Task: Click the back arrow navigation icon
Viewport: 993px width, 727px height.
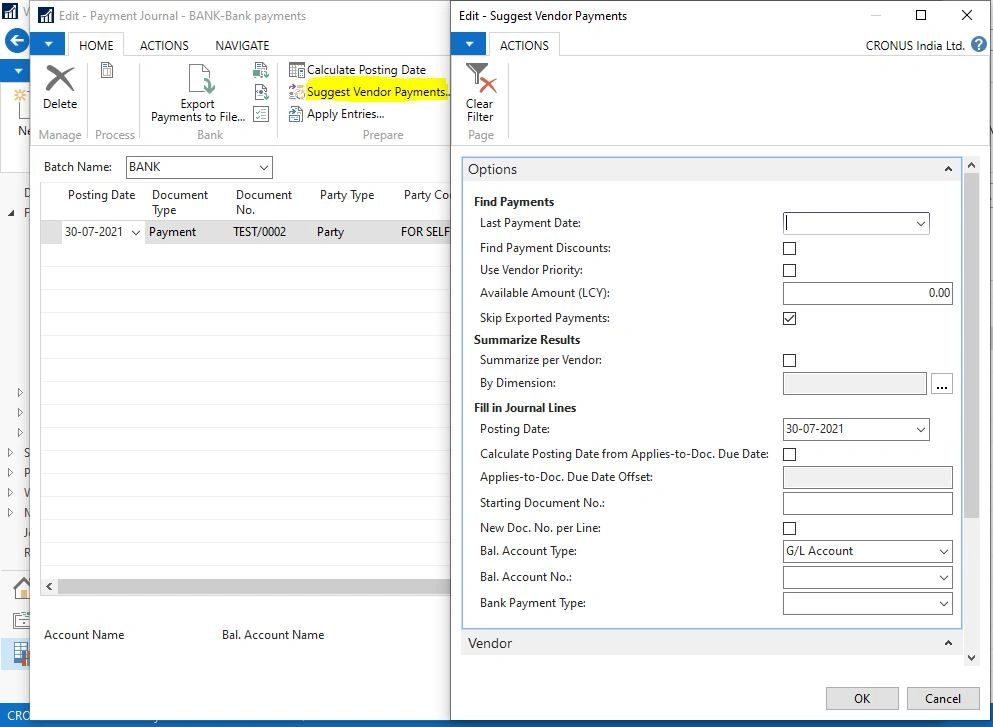Action: click(x=16, y=41)
